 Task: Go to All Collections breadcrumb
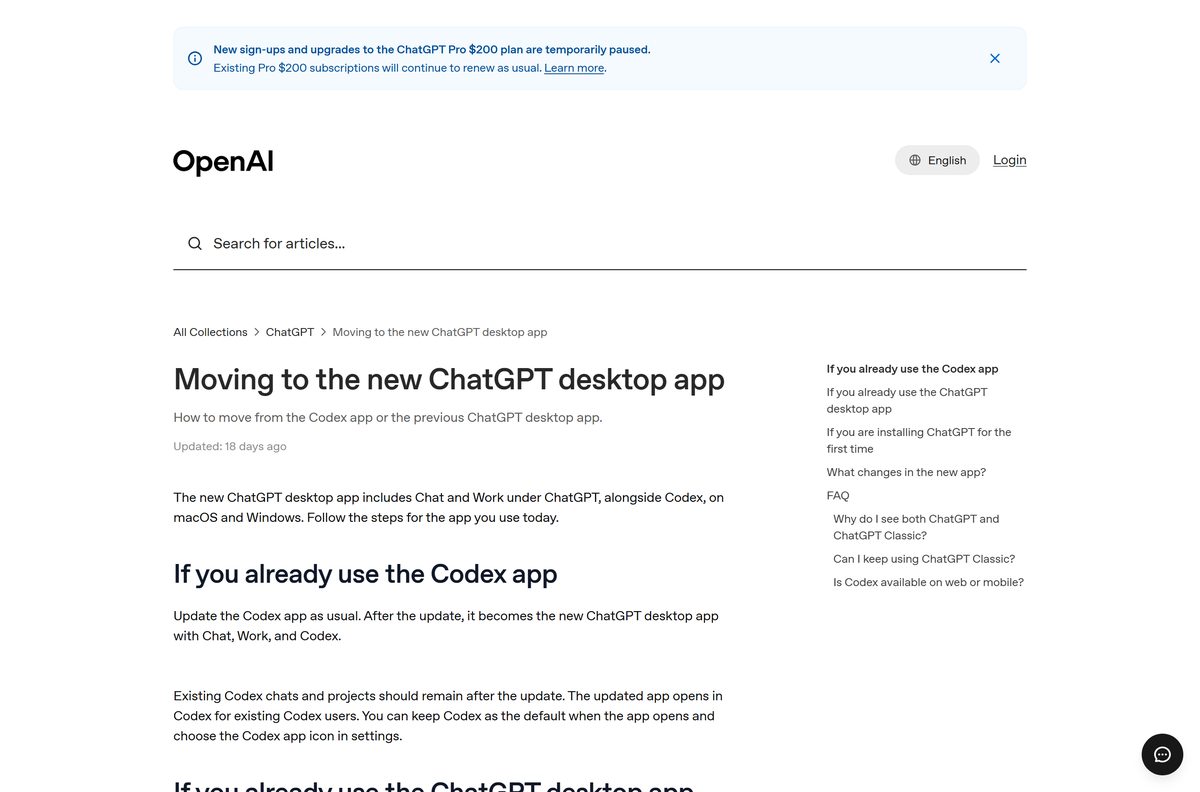pos(210,332)
